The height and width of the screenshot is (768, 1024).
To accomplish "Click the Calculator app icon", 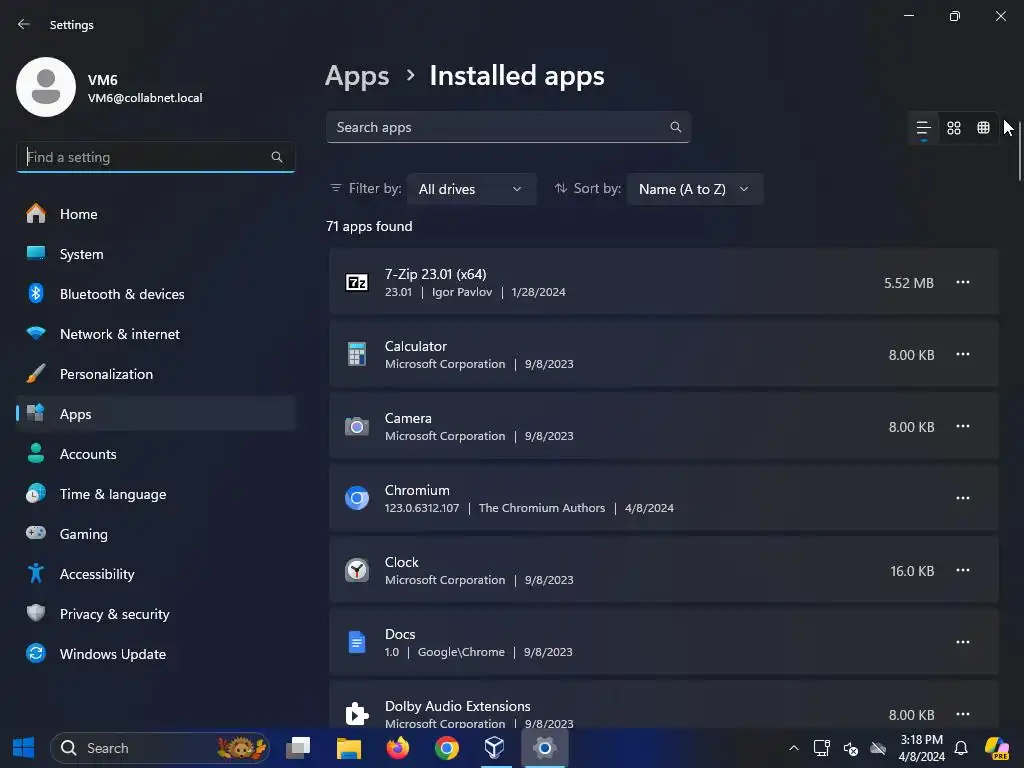I will (x=357, y=355).
